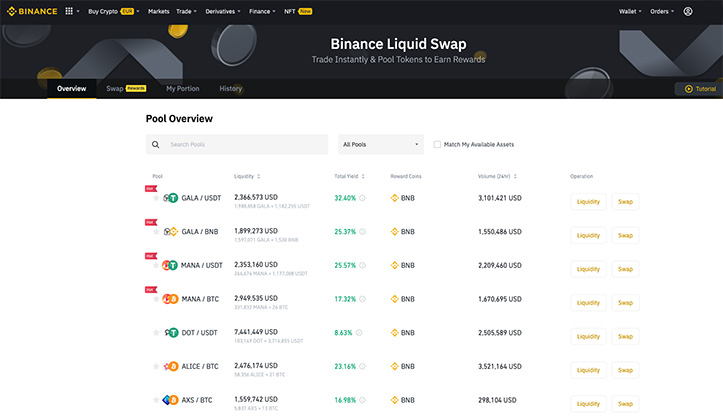Click the Tutorial play icon
723x420 pixels.
point(688,89)
